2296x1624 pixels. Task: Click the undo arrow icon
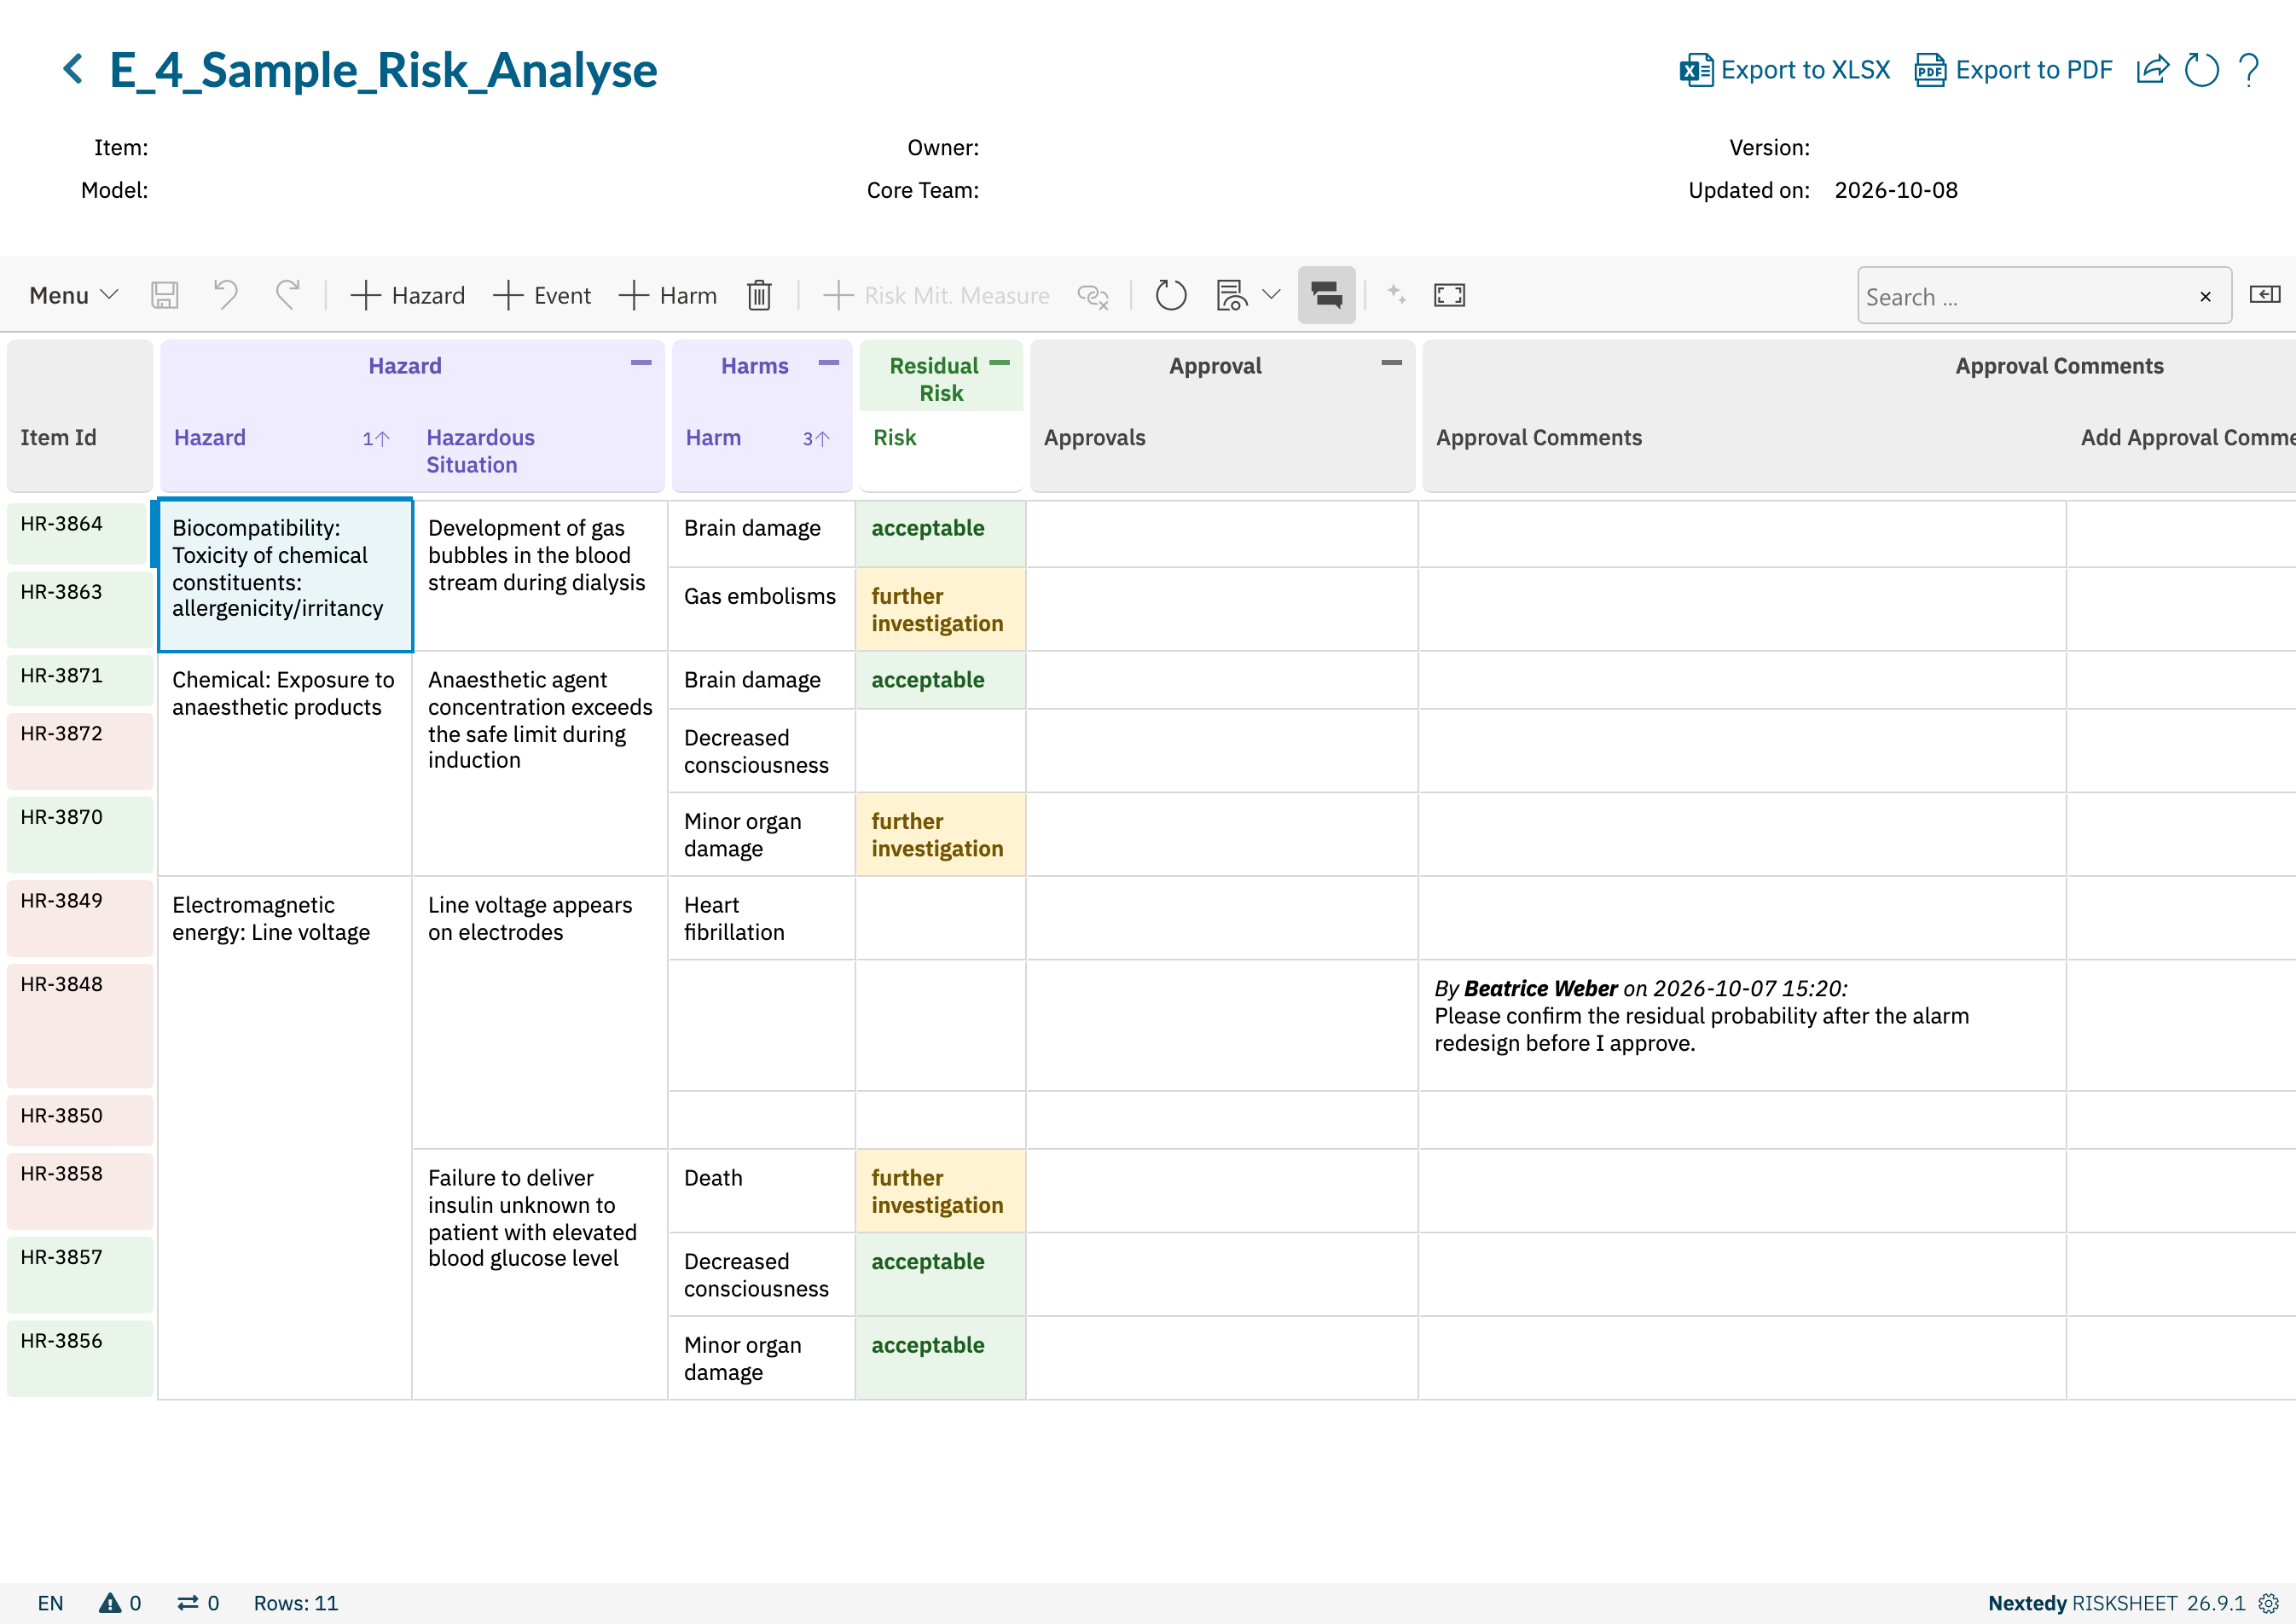pos(226,295)
